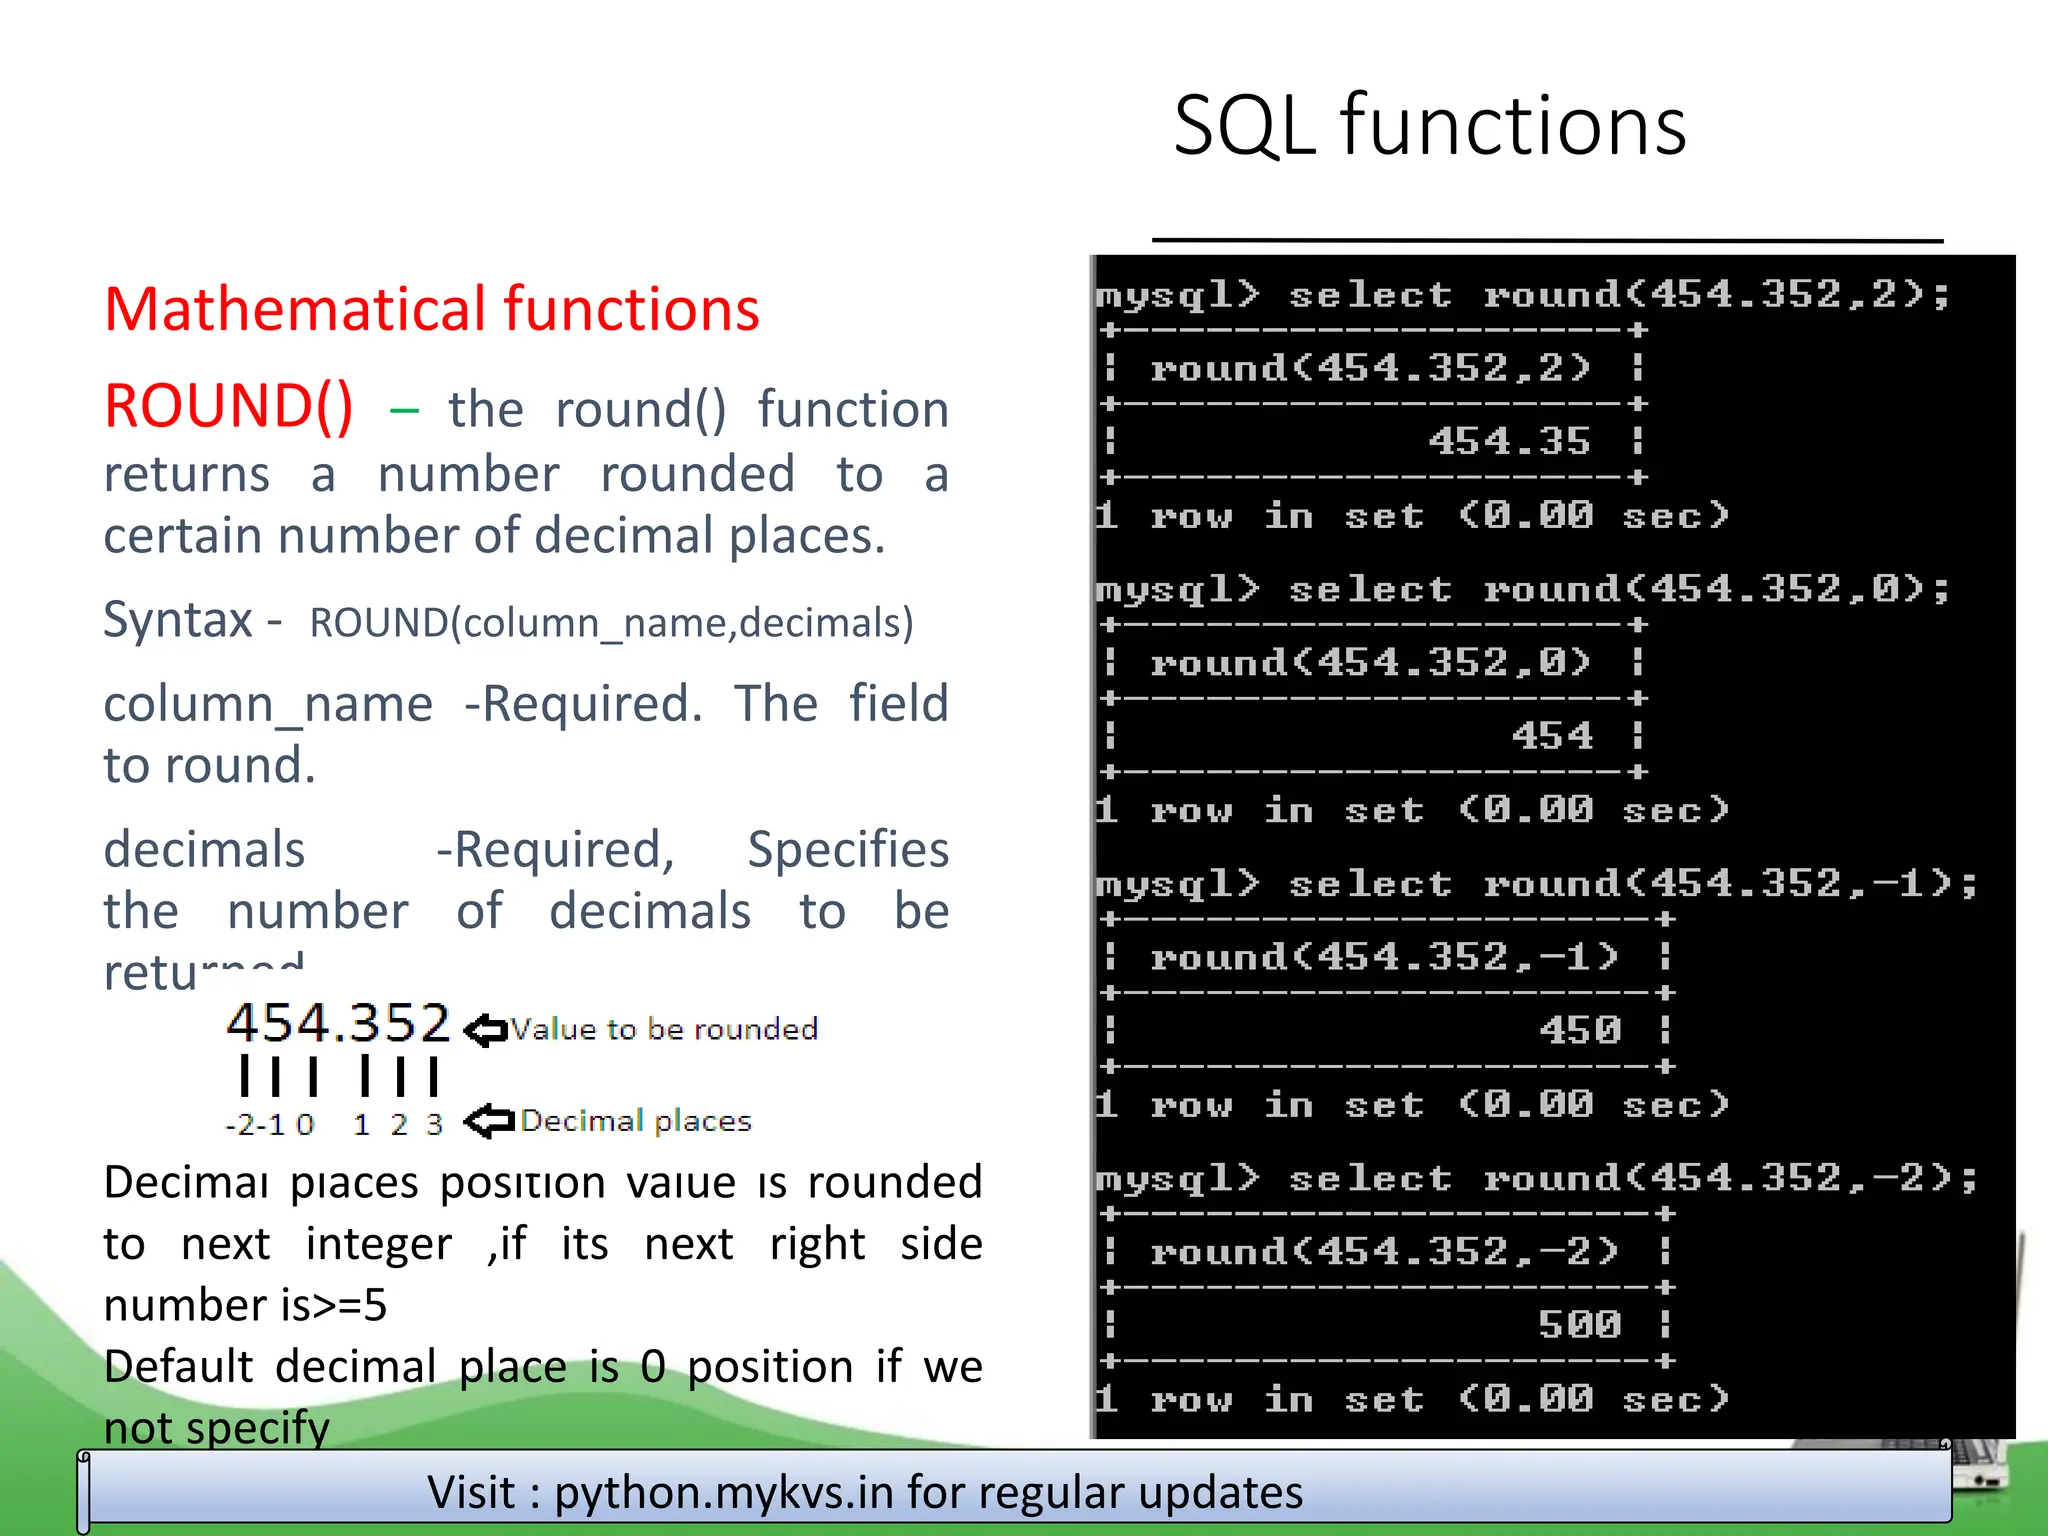Click the '-2-1 0' position labels
Viewport: 2048px width, 1536px height.
click(x=270, y=1125)
